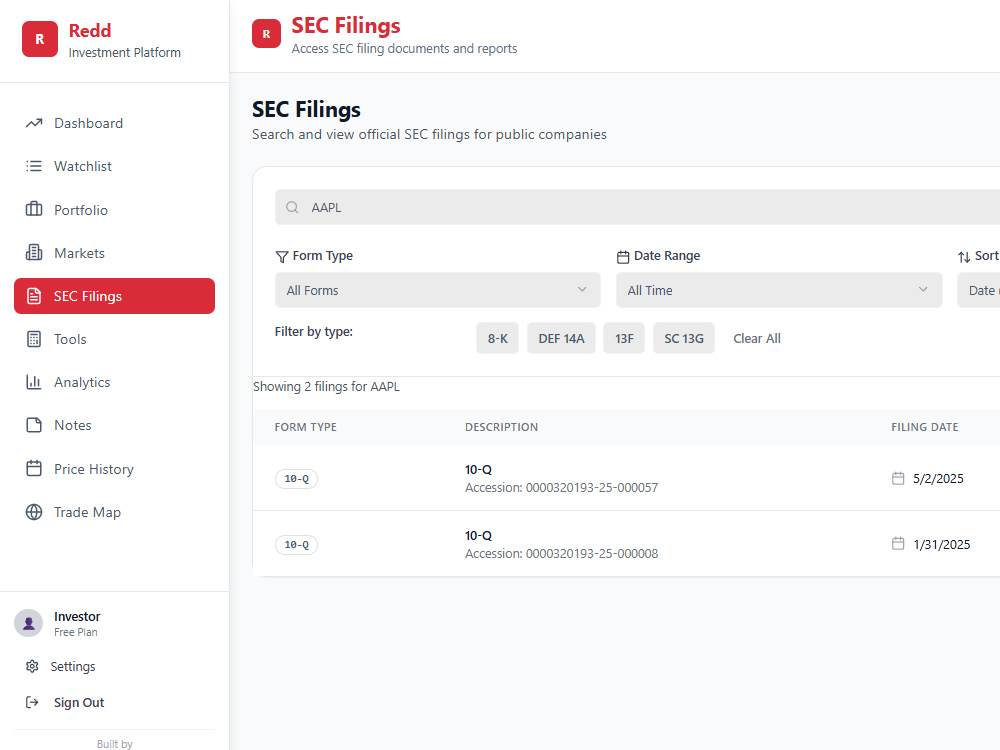Click the Watchlist list icon
Image resolution: width=1000 pixels, height=750 pixels.
pos(34,166)
